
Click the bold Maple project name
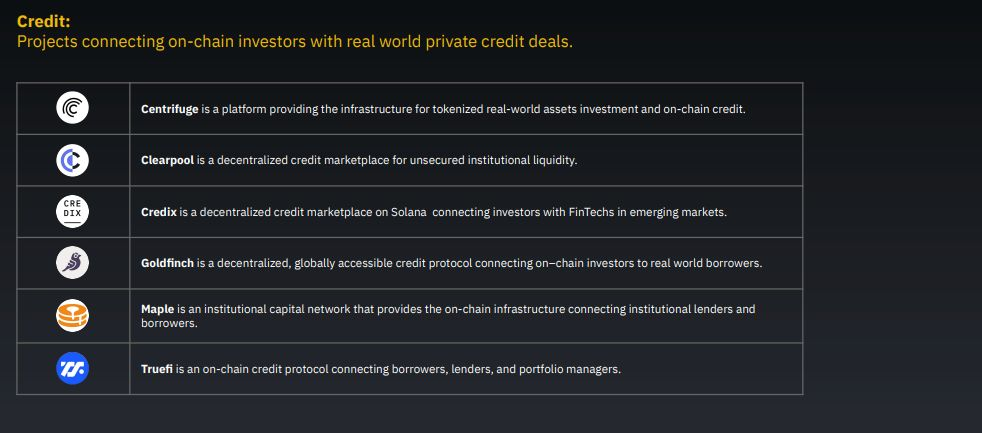pyautogui.click(x=158, y=310)
